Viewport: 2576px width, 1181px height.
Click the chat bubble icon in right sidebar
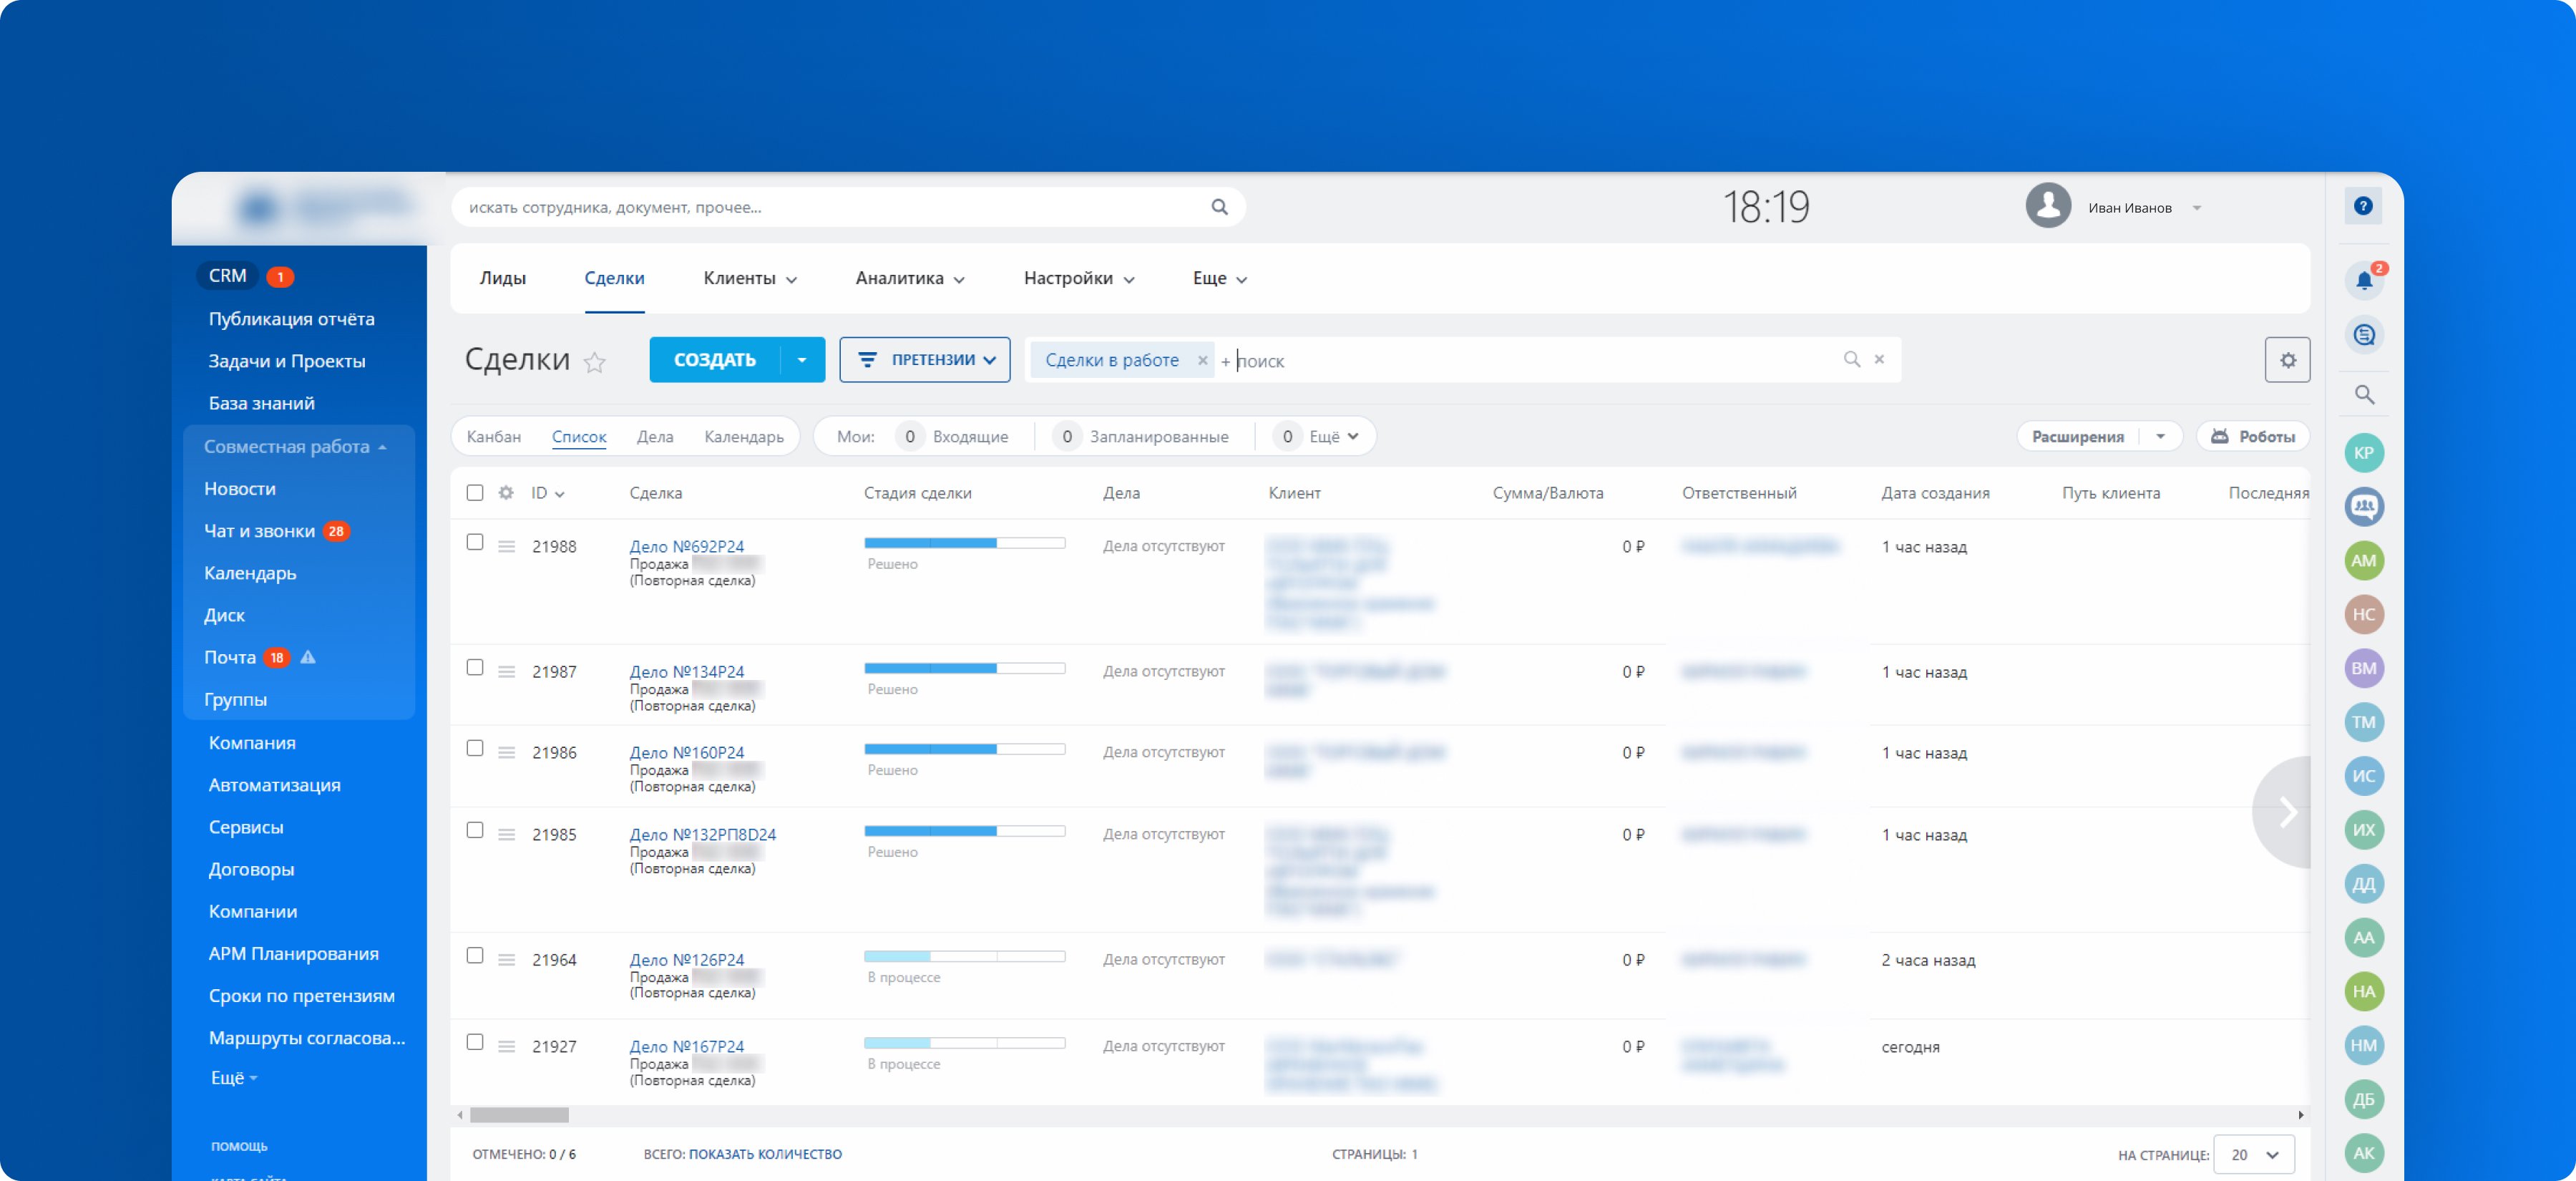2363,335
